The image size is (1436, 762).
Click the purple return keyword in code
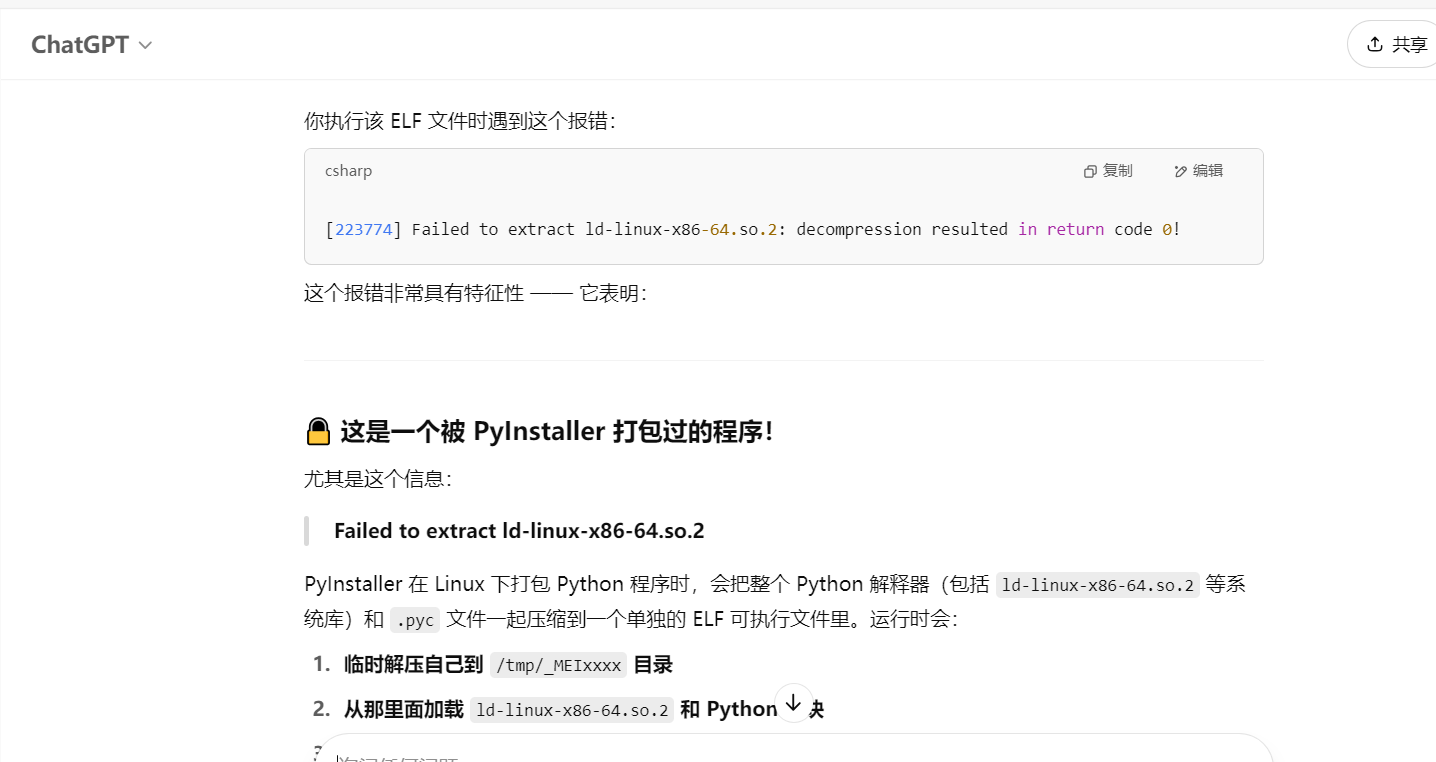[1075, 229]
